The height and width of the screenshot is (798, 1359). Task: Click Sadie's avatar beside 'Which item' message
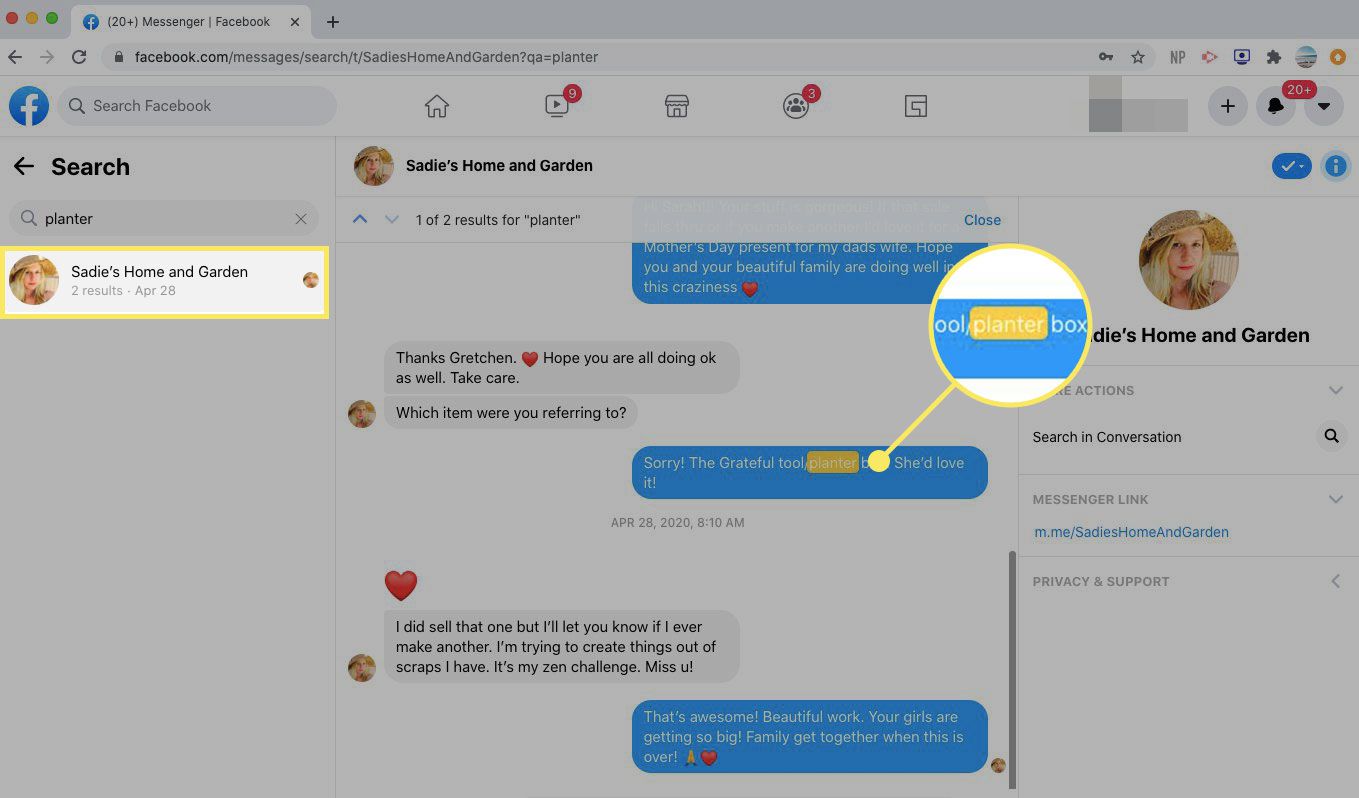362,414
